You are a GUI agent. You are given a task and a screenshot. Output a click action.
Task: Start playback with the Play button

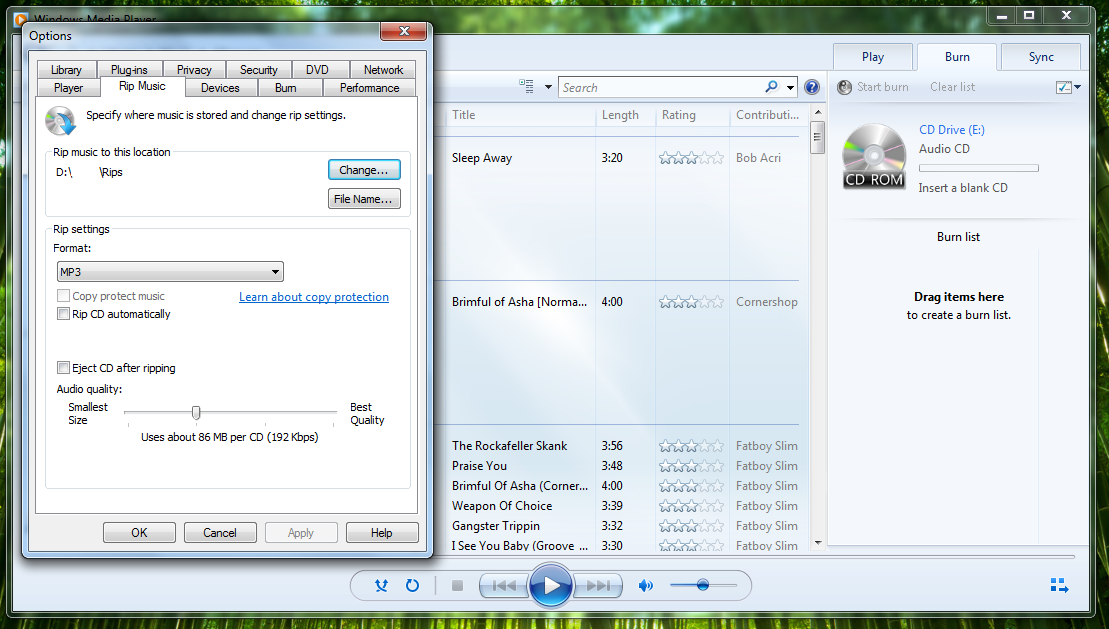point(550,585)
